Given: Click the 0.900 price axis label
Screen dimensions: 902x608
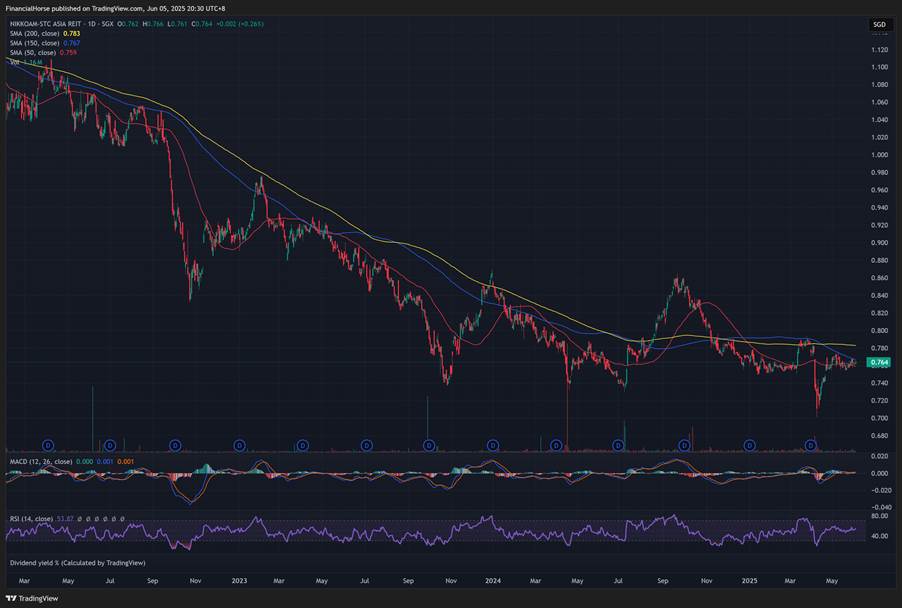Looking at the screenshot, I should pos(880,243).
